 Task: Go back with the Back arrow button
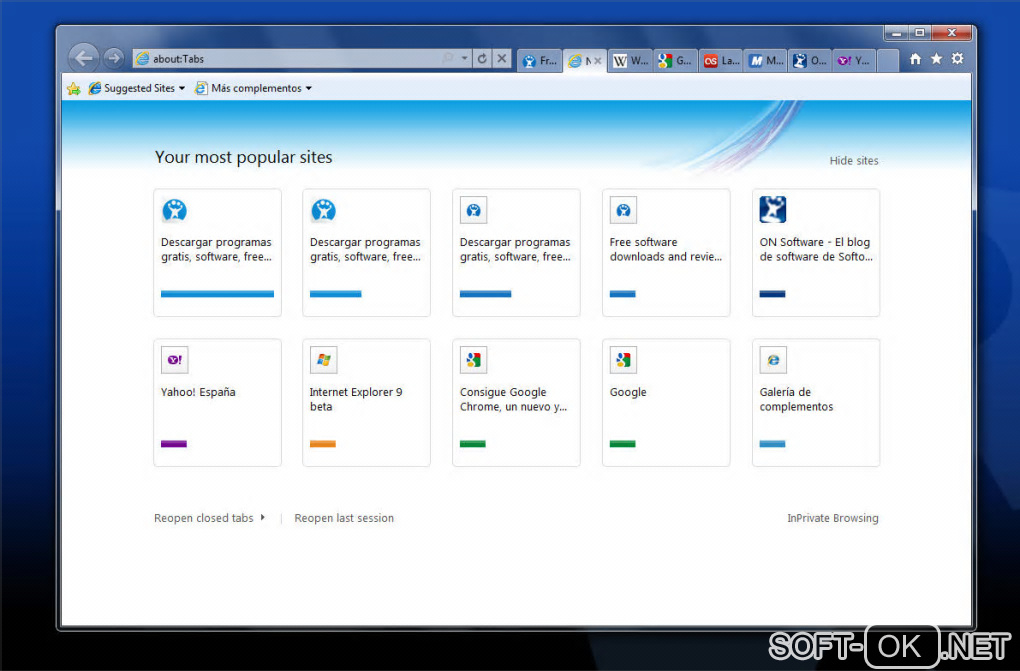point(84,59)
